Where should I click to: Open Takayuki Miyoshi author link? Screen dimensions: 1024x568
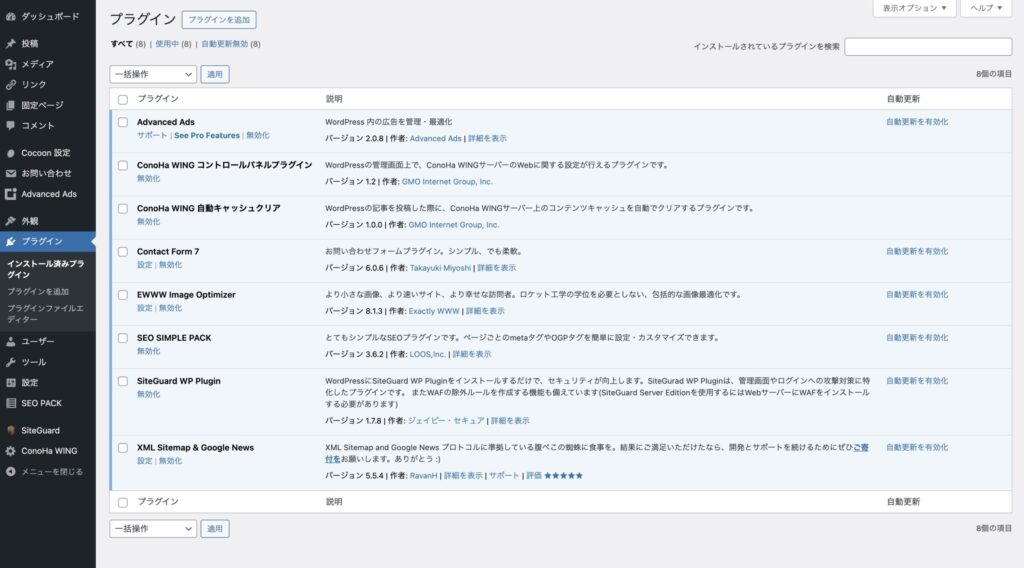pos(440,268)
